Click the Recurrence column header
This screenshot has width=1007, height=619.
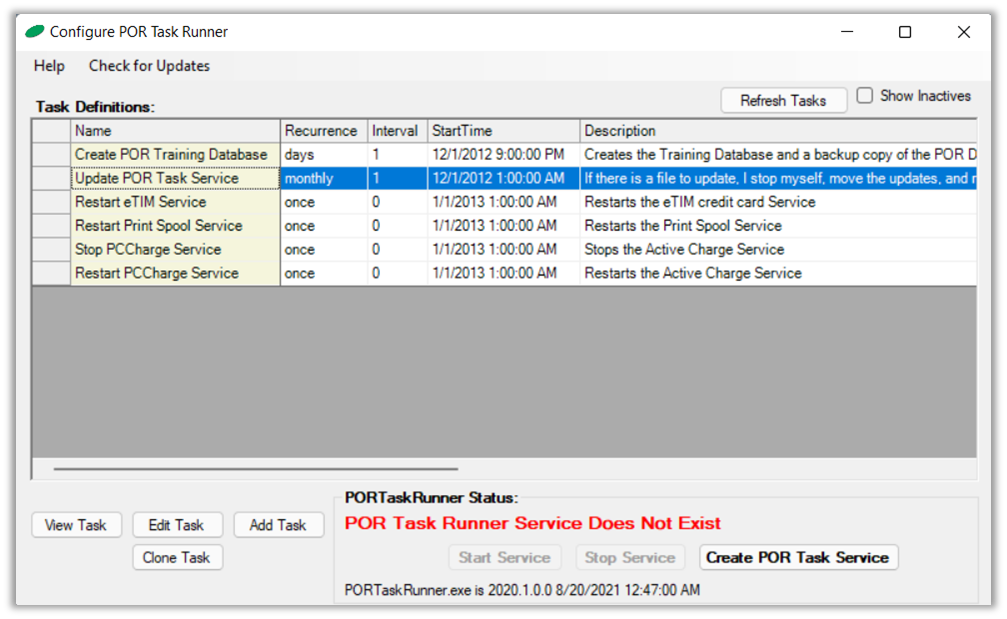click(x=321, y=131)
